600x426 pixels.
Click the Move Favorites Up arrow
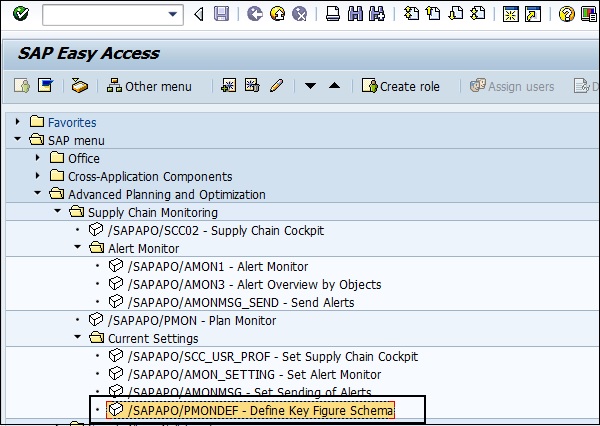334,85
